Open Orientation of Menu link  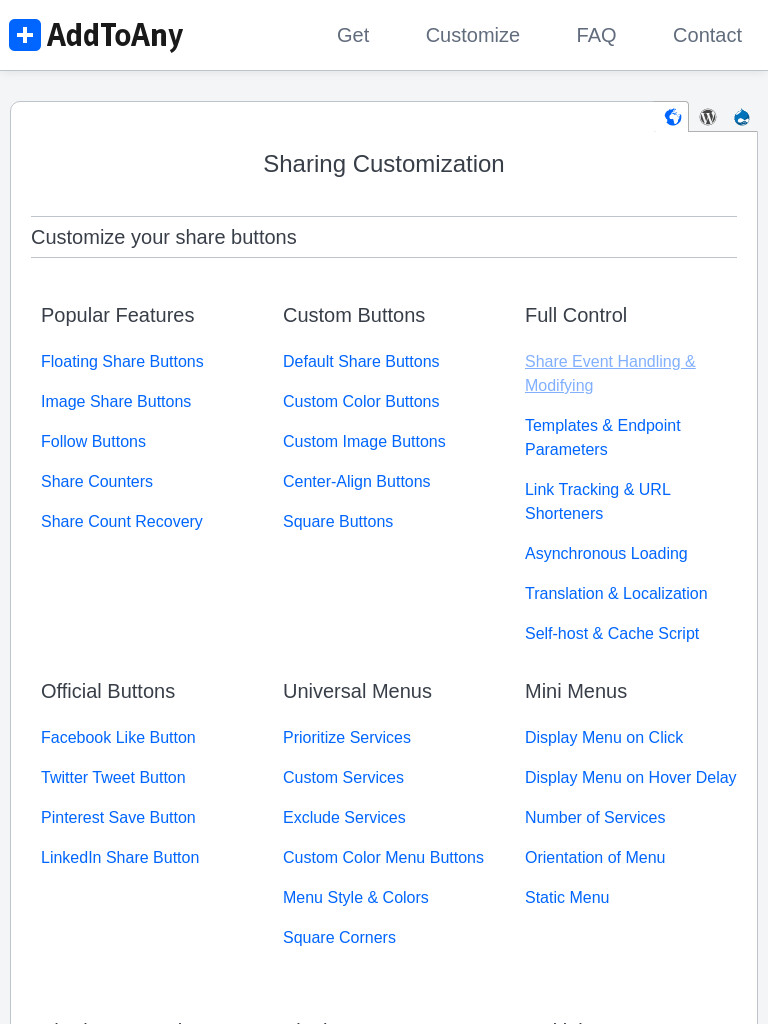(595, 857)
